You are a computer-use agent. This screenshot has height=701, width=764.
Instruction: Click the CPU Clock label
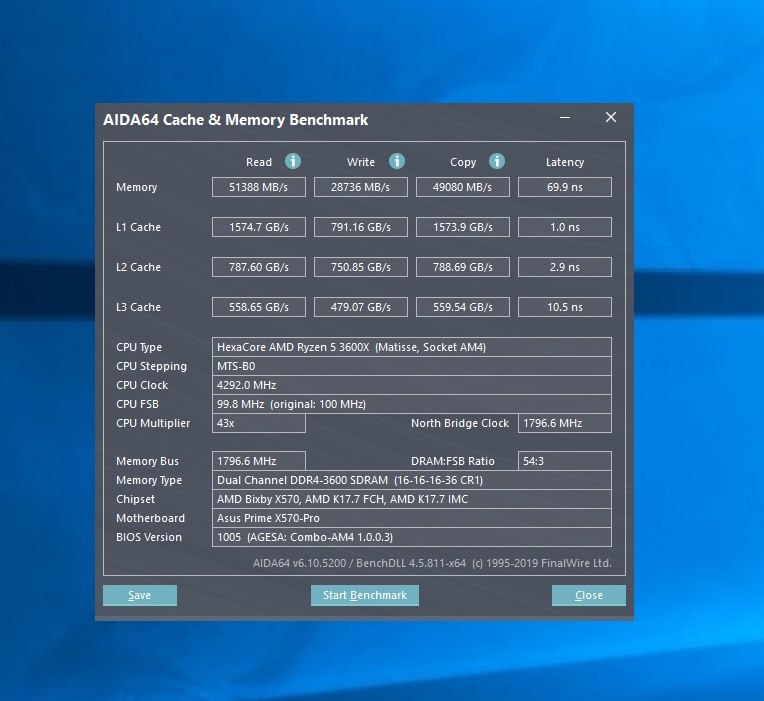coord(142,385)
